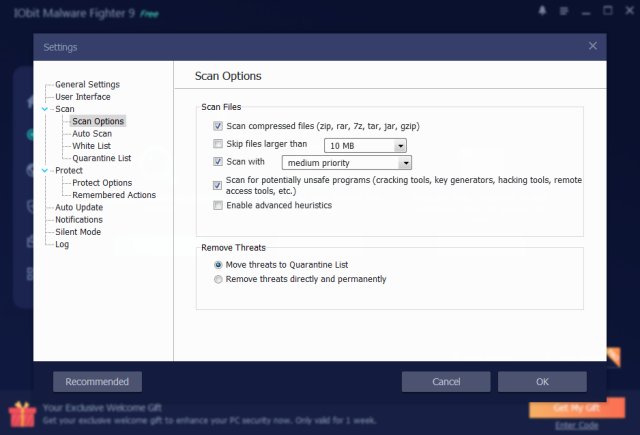
Task: Enable advanced heuristics checkbox
Action: 218,206
